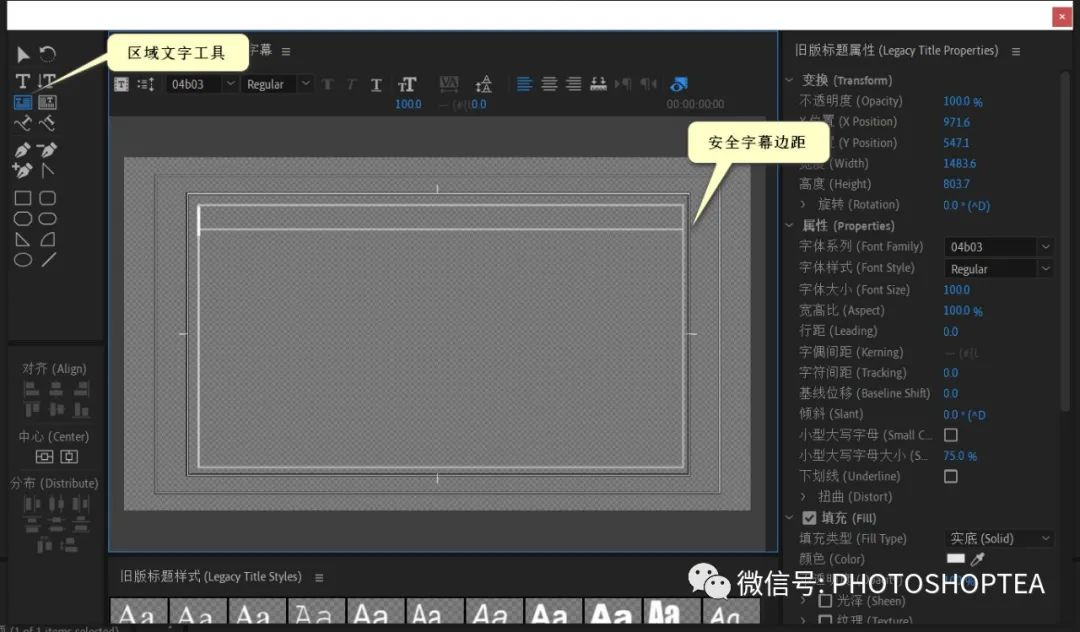The image size is (1080, 632).
Task: Select the Arc tool
Action: 48,240
